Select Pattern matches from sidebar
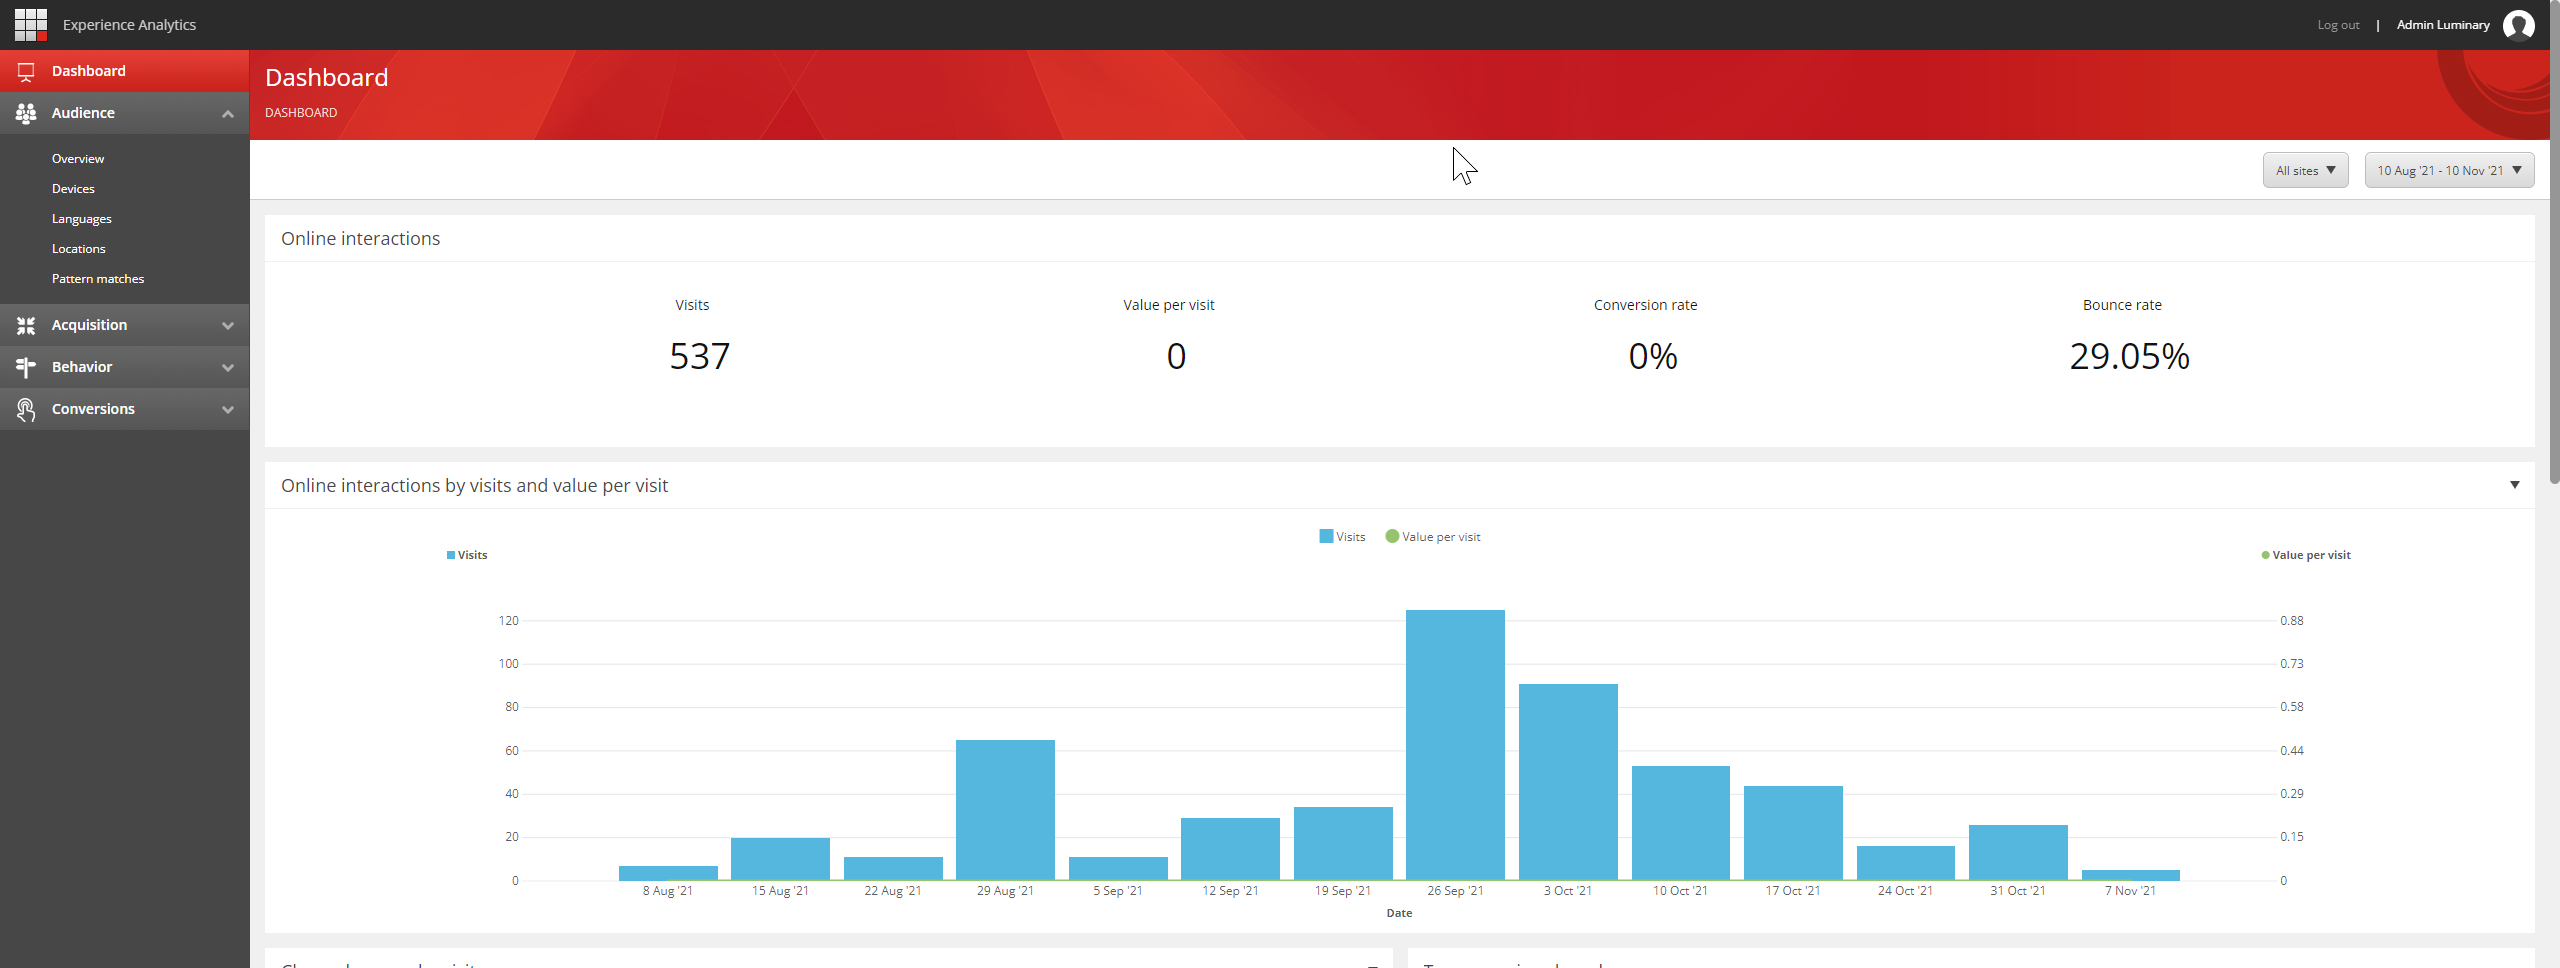The height and width of the screenshot is (968, 2560). click(97, 278)
